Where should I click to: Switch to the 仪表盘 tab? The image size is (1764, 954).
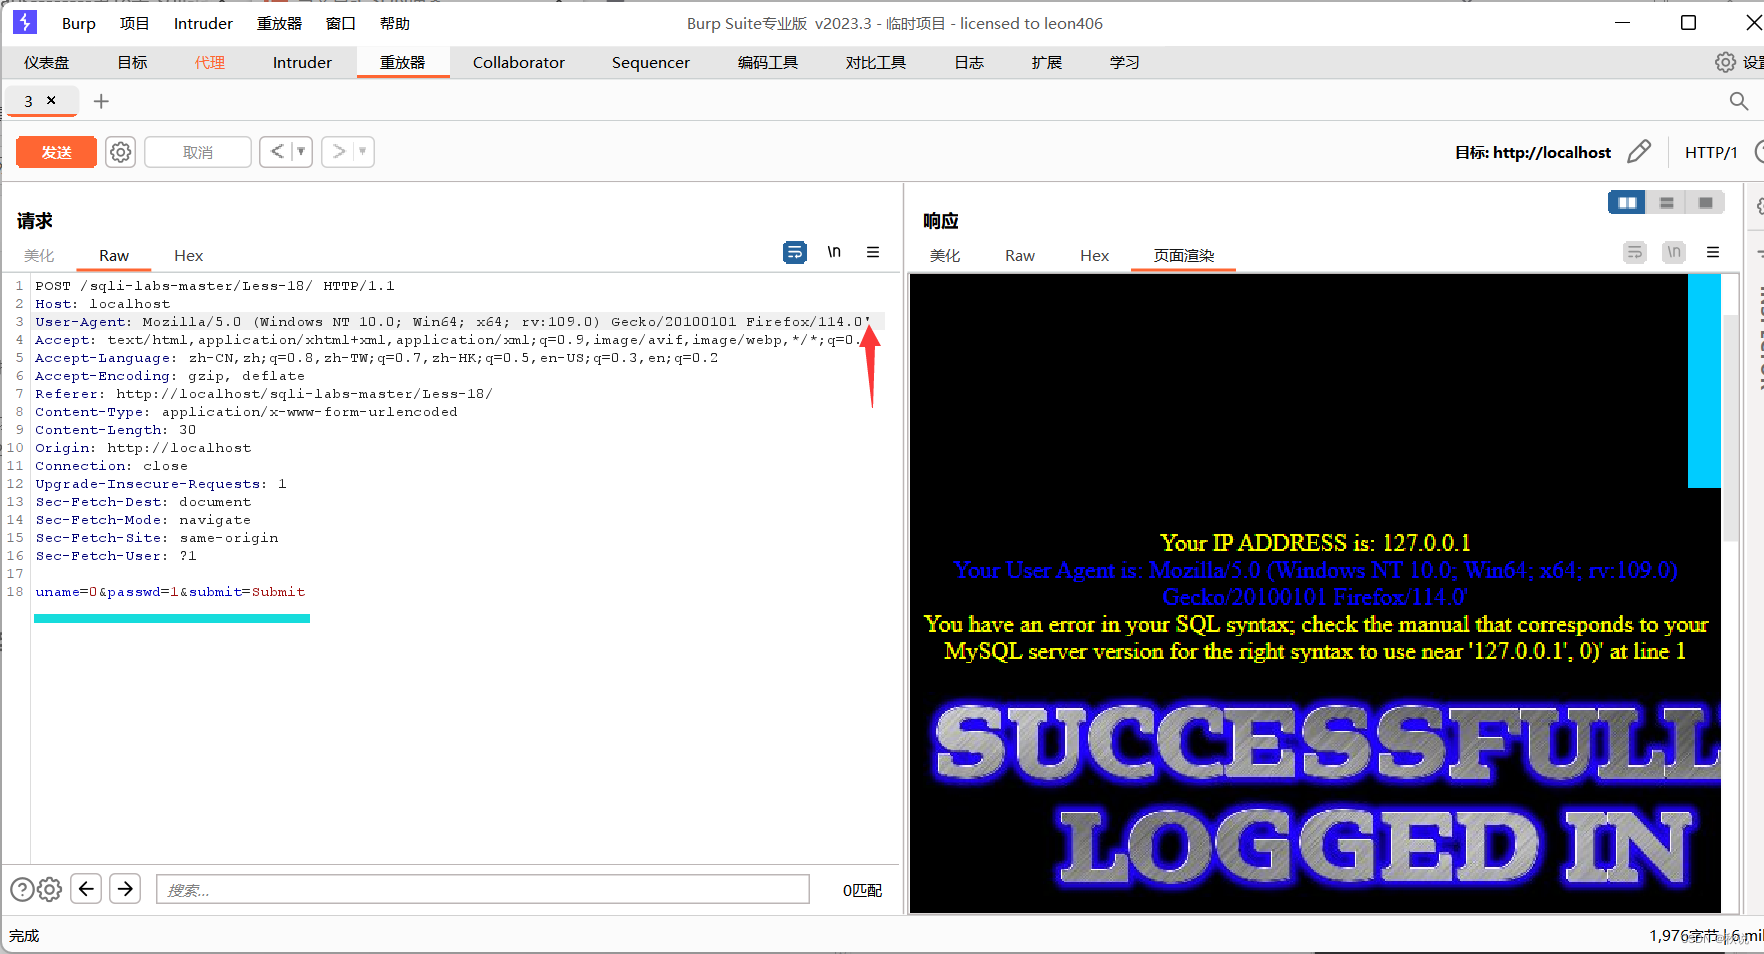(x=47, y=62)
